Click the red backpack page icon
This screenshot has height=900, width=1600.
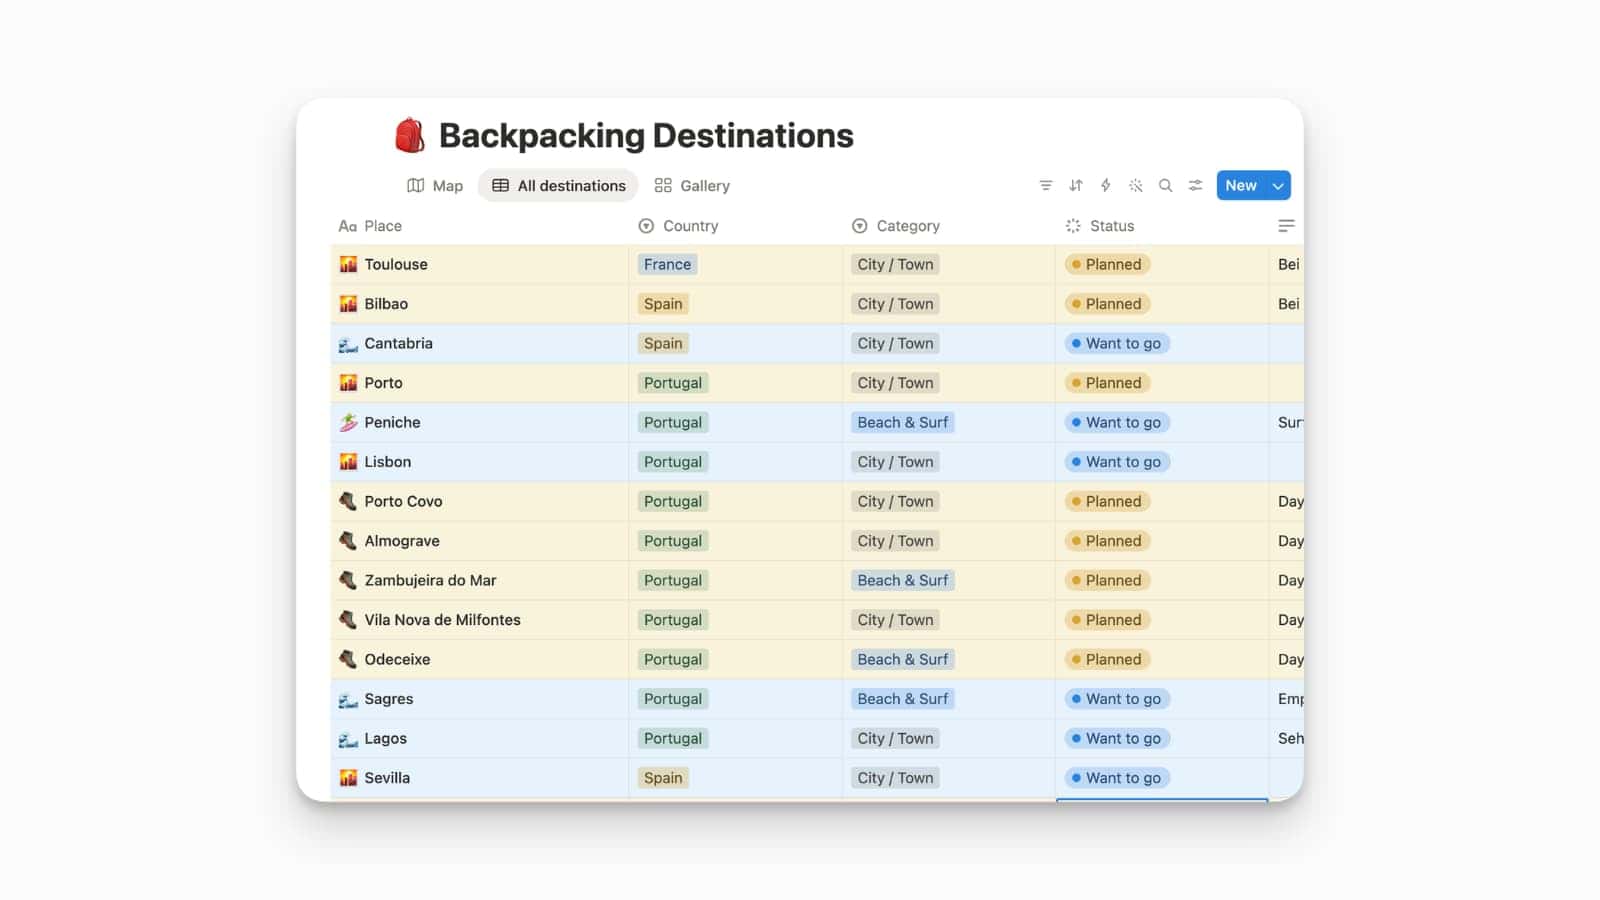(410, 135)
